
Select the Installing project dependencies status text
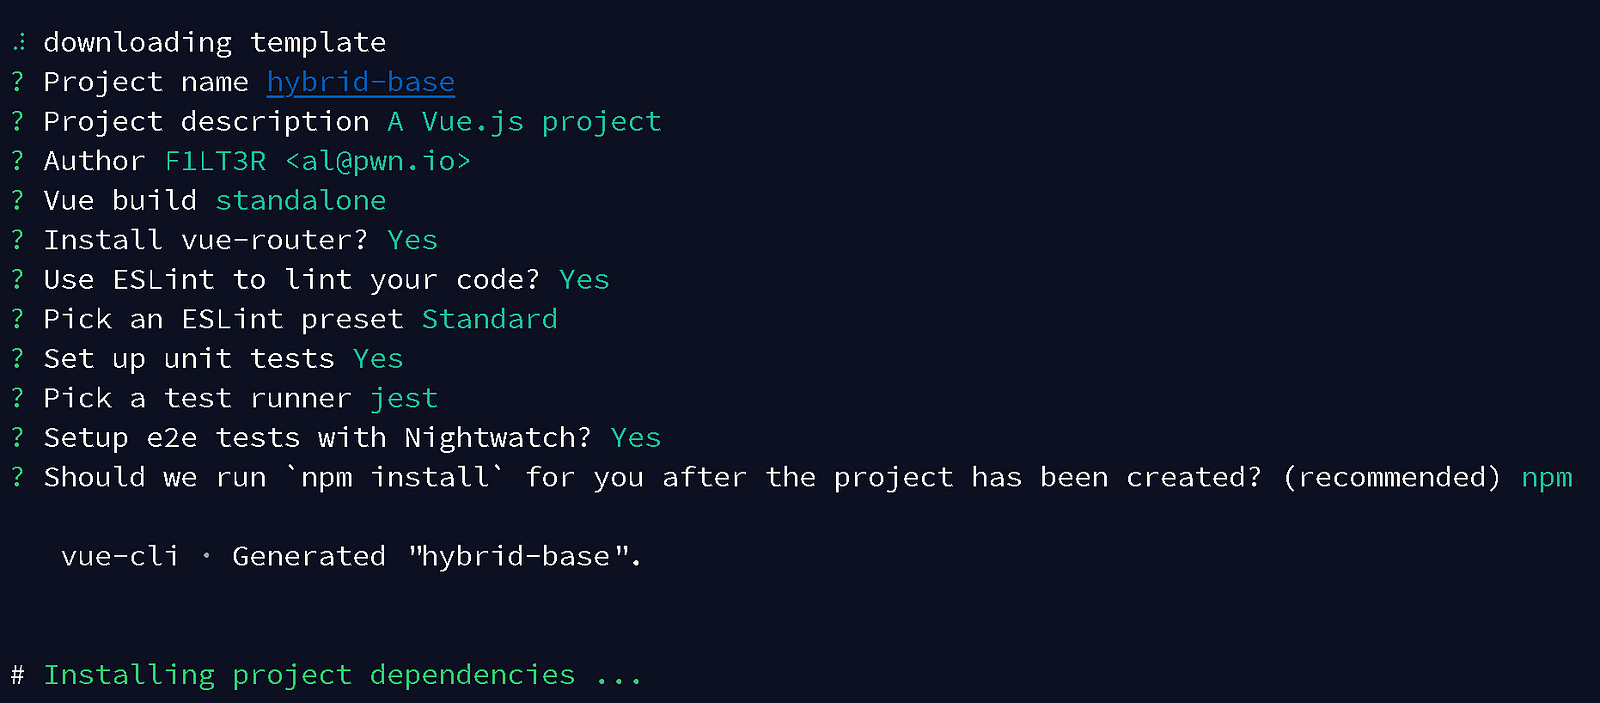pyautogui.click(x=342, y=675)
